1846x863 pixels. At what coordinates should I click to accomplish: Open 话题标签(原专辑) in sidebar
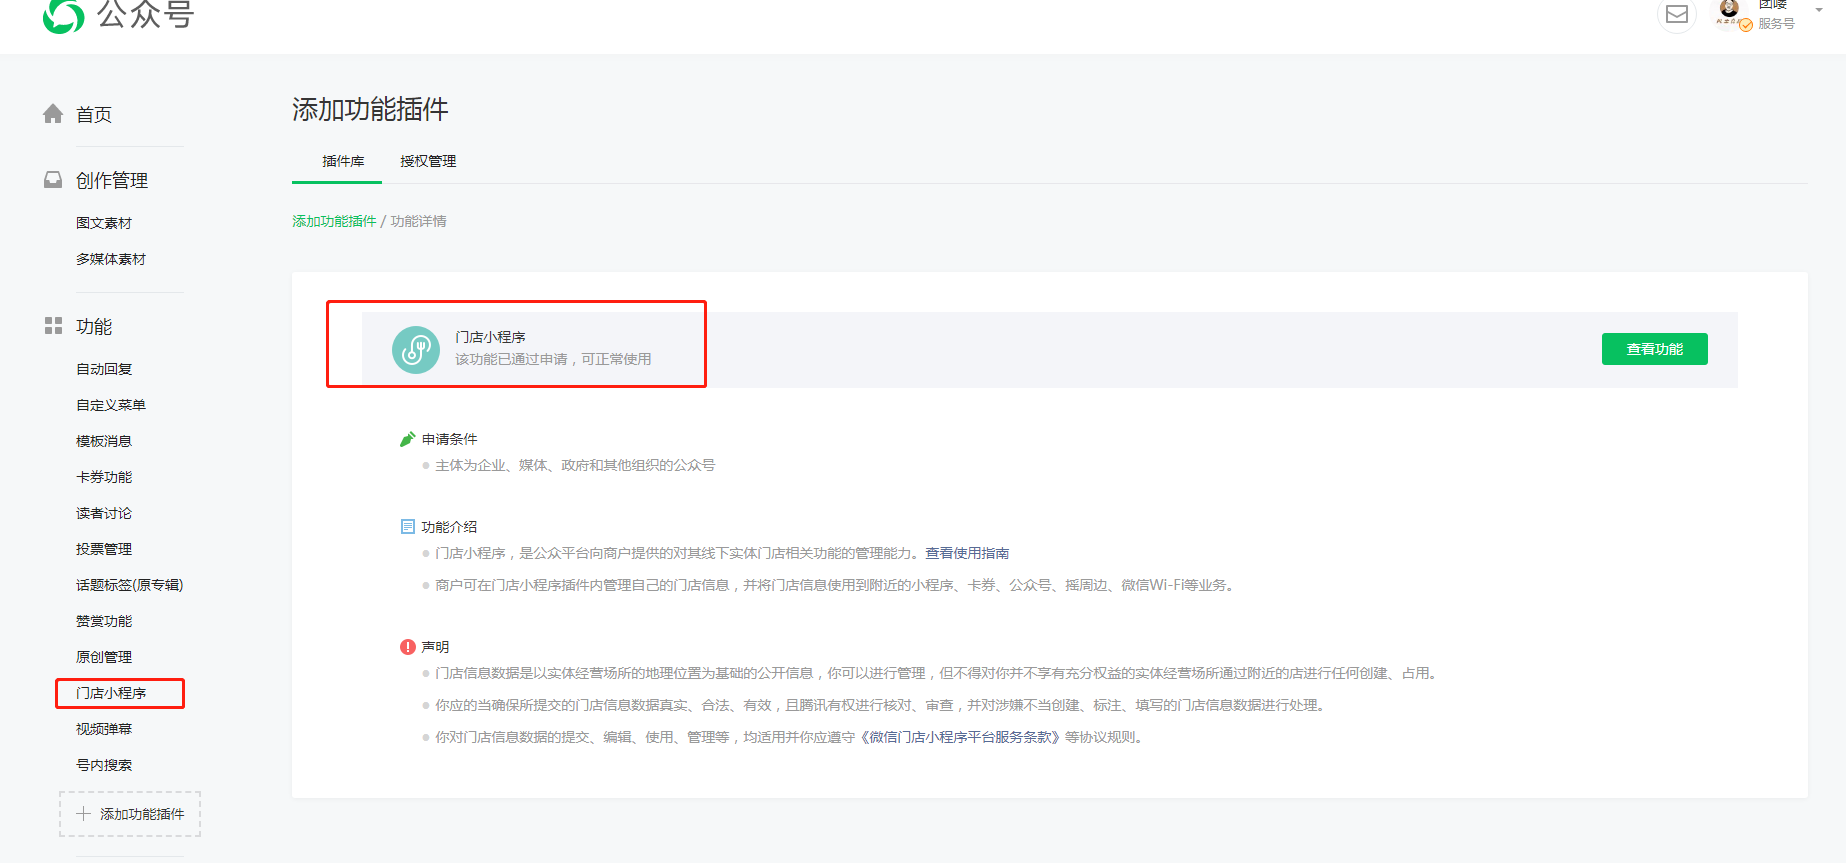130,585
